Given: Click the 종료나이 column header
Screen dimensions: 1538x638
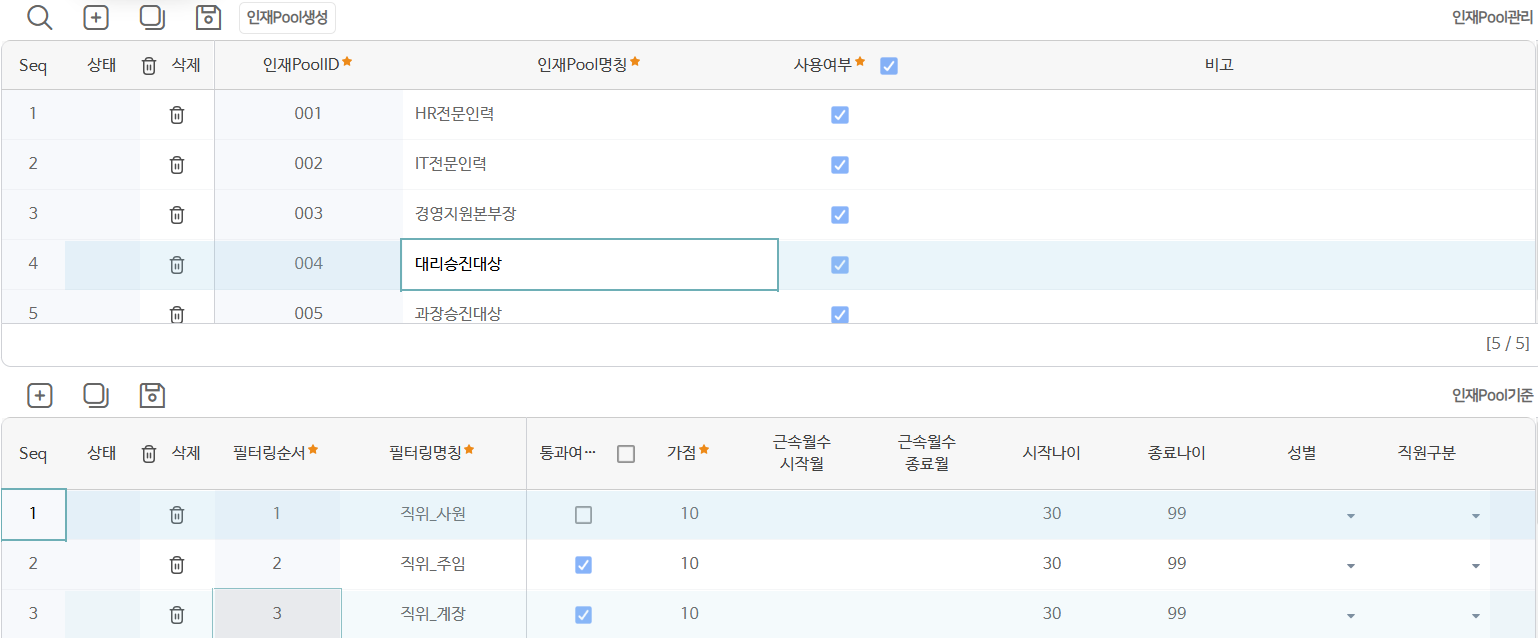Looking at the screenshot, I should tap(1176, 453).
